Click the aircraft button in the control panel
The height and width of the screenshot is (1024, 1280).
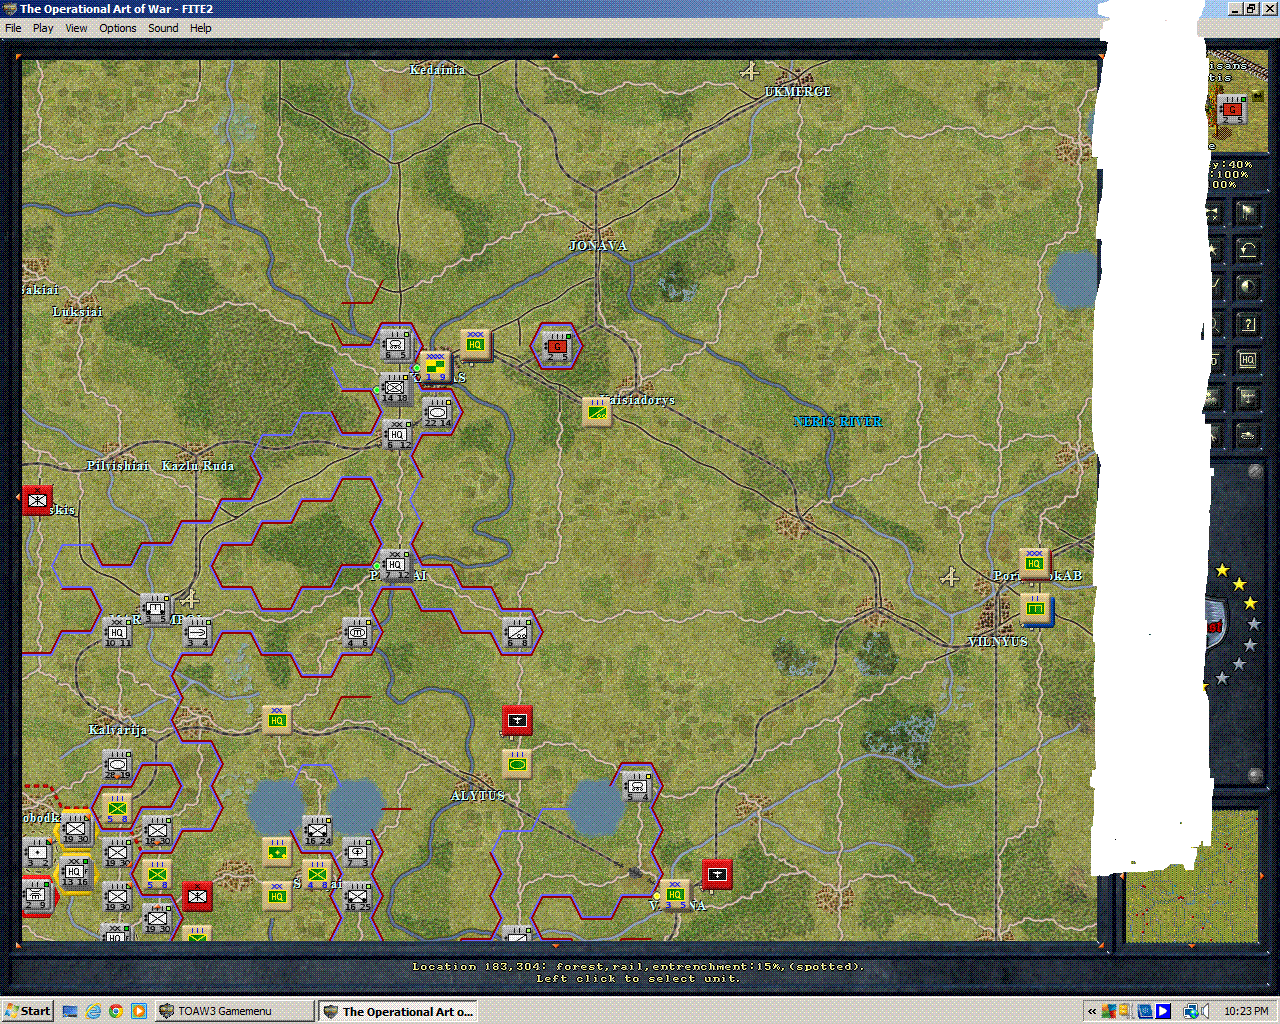(1247, 398)
